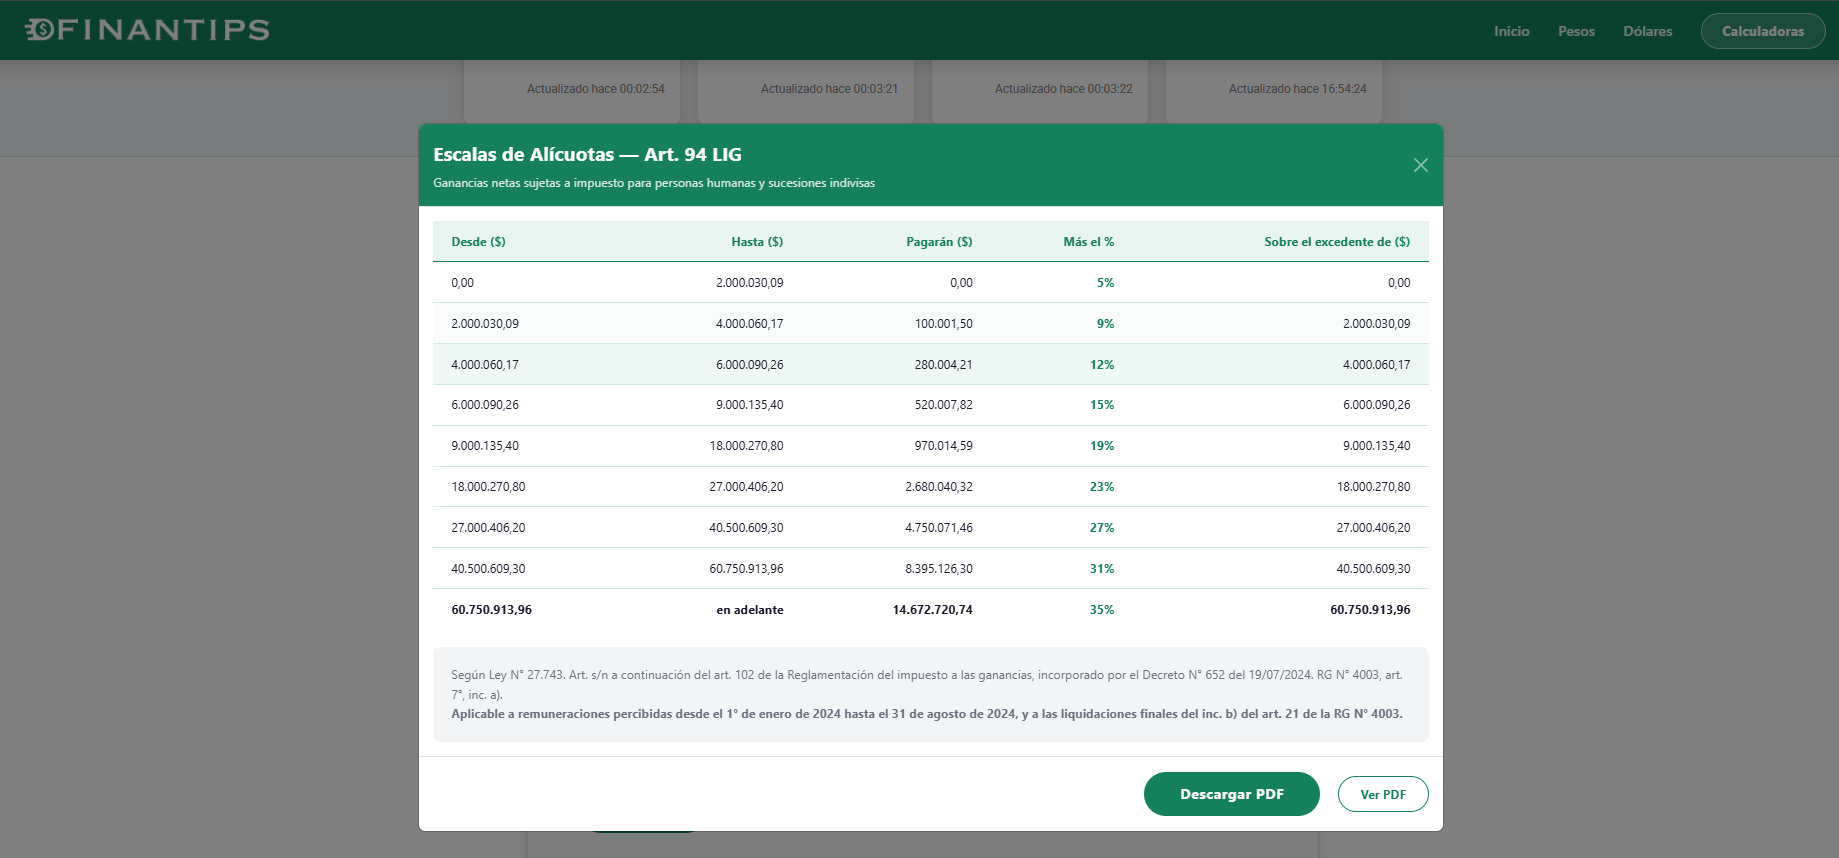1839x858 pixels.
Task: Select the 12% rate cell
Action: tap(1102, 365)
